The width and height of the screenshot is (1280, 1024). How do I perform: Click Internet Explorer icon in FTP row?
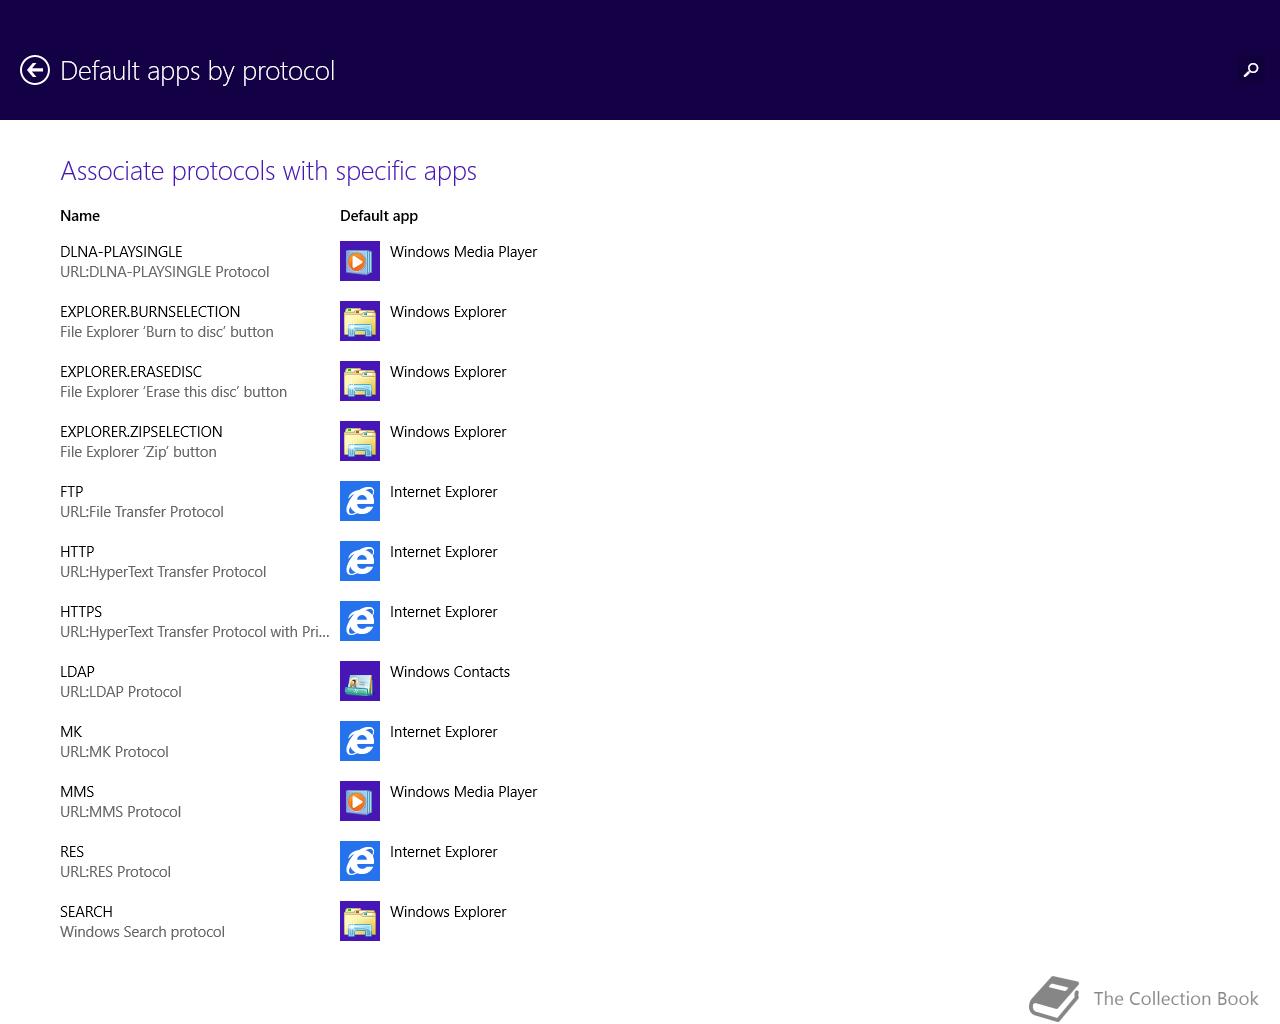[360, 501]
